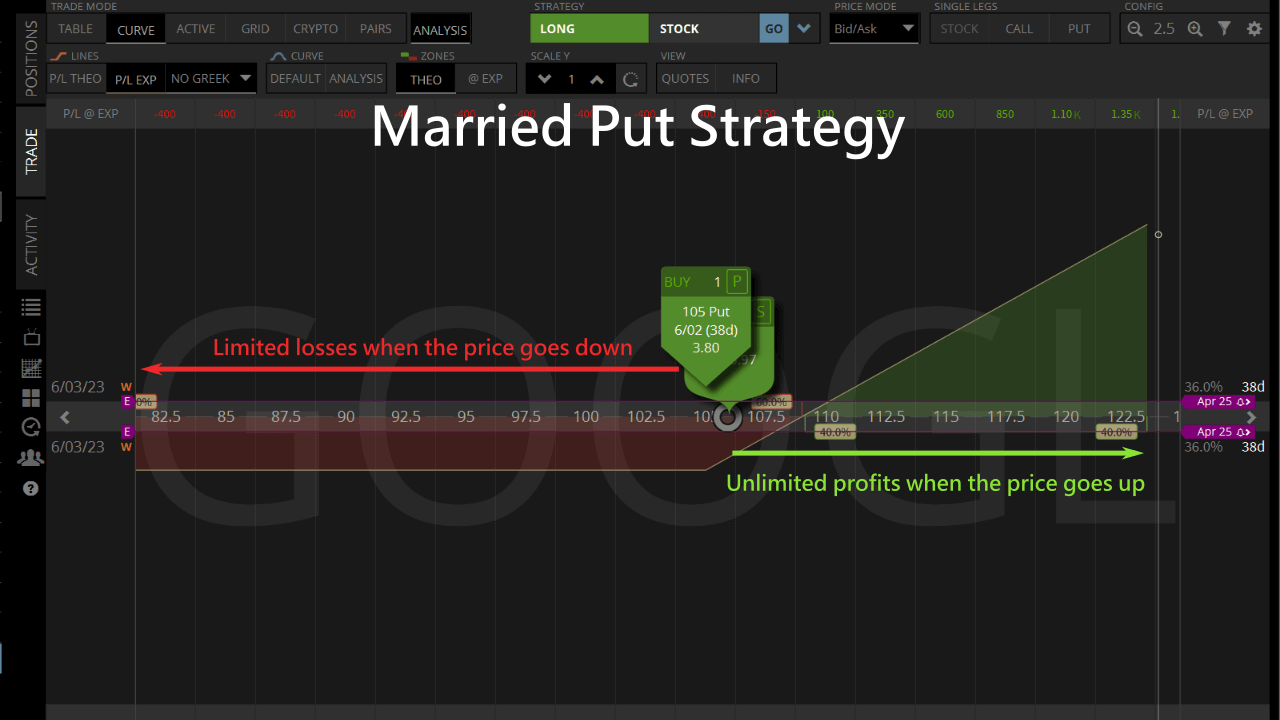1280x720 pixels.
Task: Open the clock history icon in sidebar
Action: (x=31, y=427)
